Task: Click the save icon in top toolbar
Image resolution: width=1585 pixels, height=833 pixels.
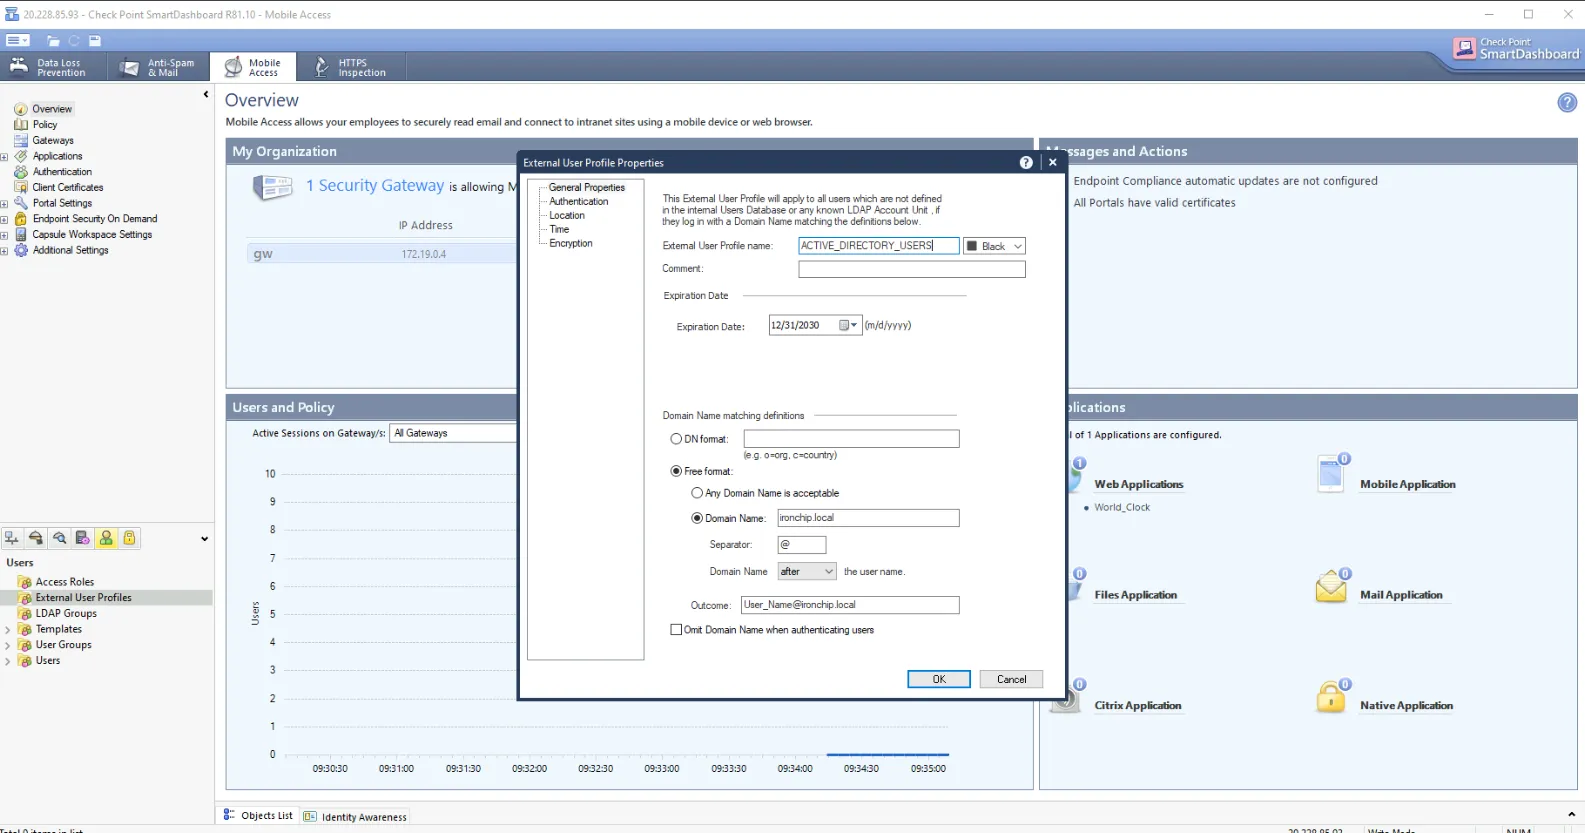Action: 95,41
